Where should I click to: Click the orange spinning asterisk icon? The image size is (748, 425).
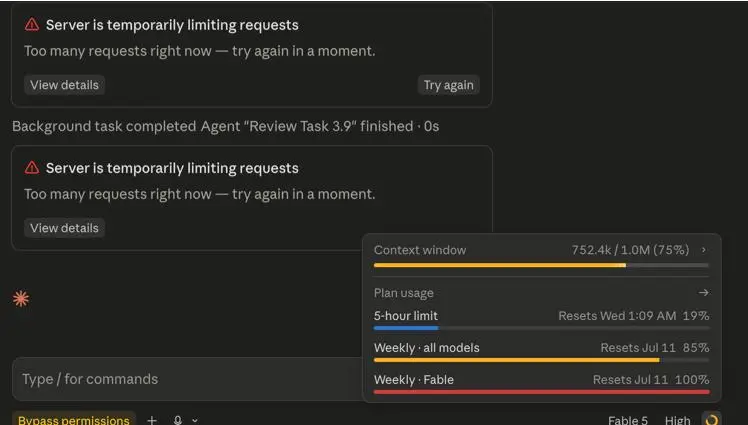pos(21,299)
